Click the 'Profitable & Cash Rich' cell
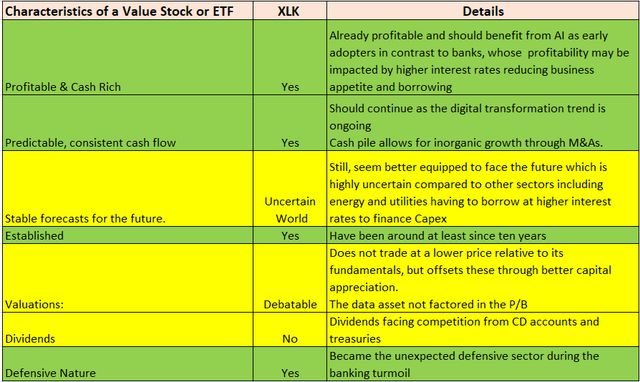The width and height of the screenshot is (640, 382). click(x=128, y=58)
